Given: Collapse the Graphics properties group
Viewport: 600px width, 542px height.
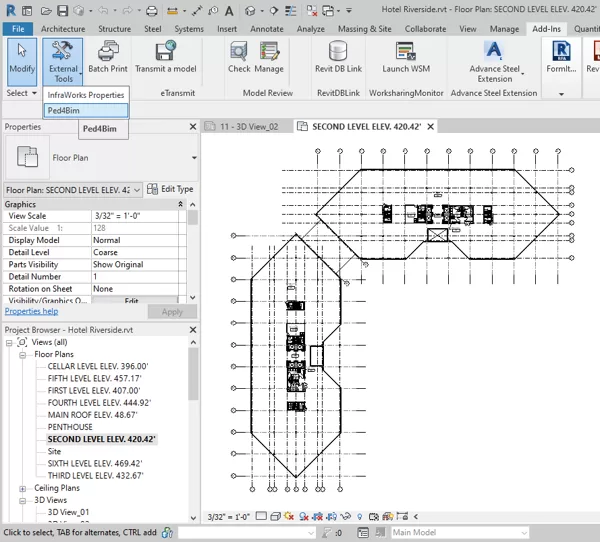Looking at the screenshot, I should coord(180,204).
